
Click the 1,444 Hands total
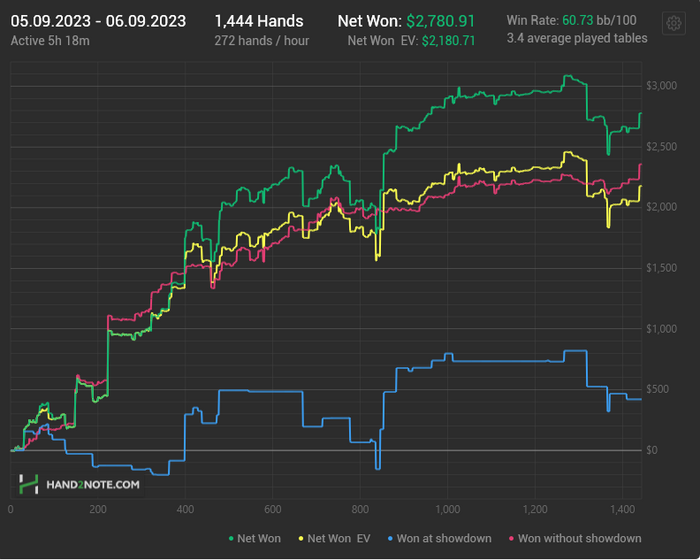click(259, 21)
